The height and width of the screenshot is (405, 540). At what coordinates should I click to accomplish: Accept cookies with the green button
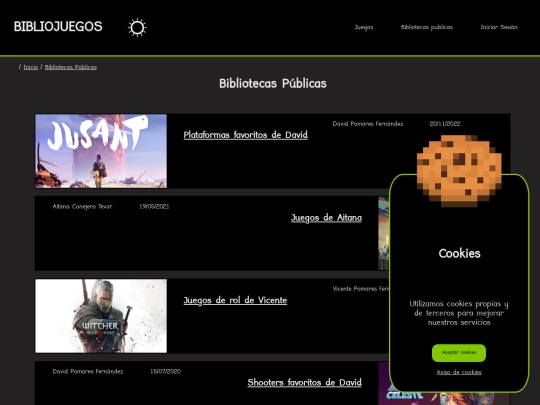click(459, 353)
